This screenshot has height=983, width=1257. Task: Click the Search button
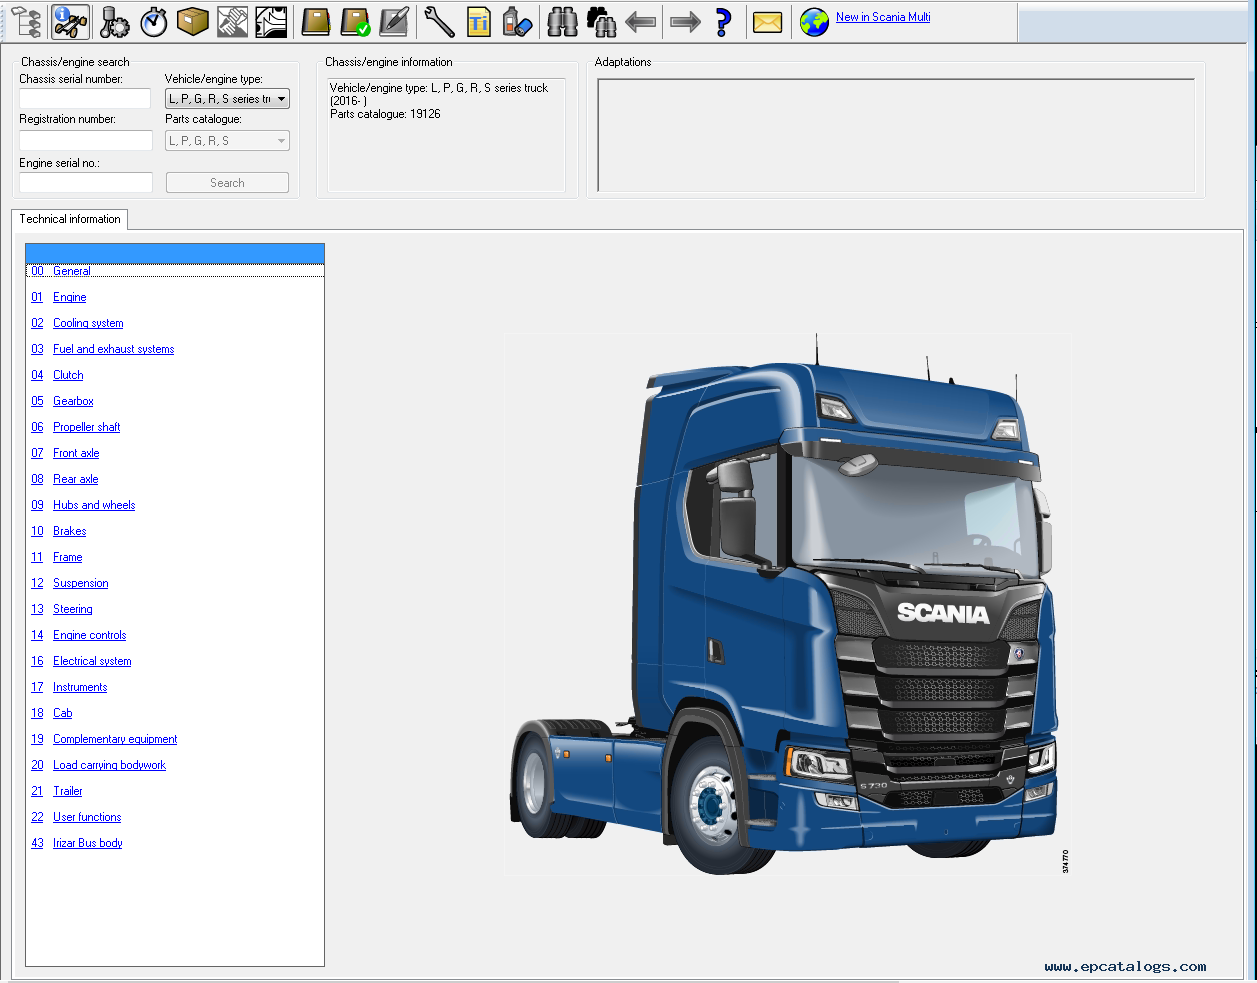coord(227,183)
